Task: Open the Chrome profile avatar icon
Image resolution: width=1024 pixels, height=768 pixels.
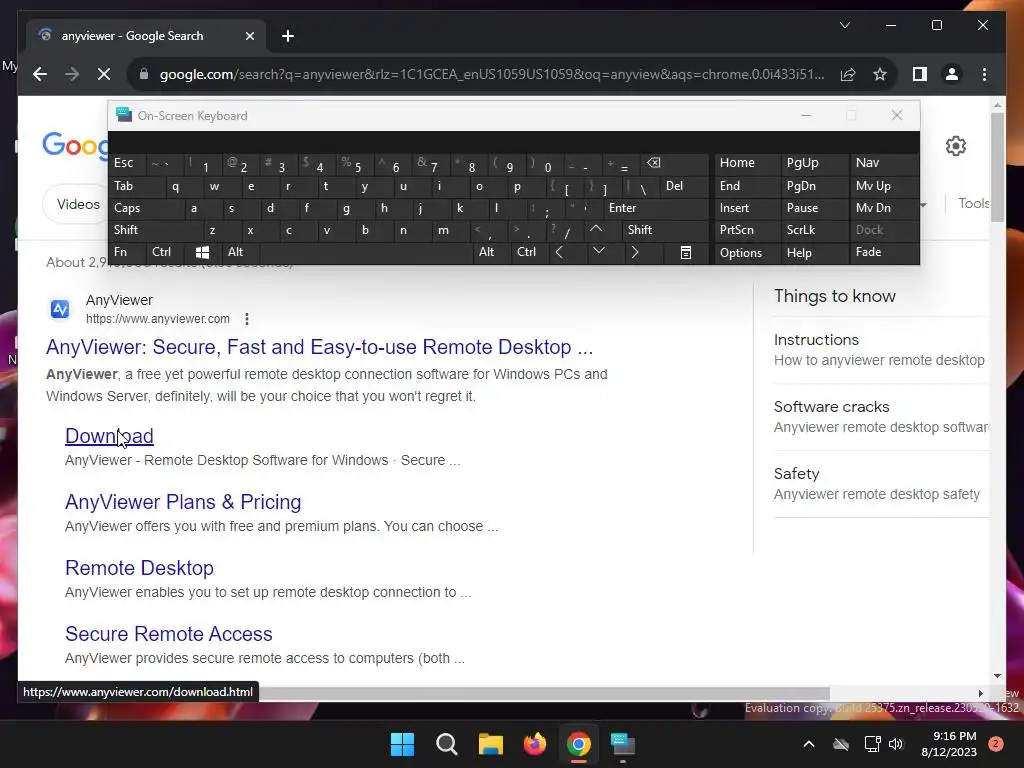Action: point(952,74)
